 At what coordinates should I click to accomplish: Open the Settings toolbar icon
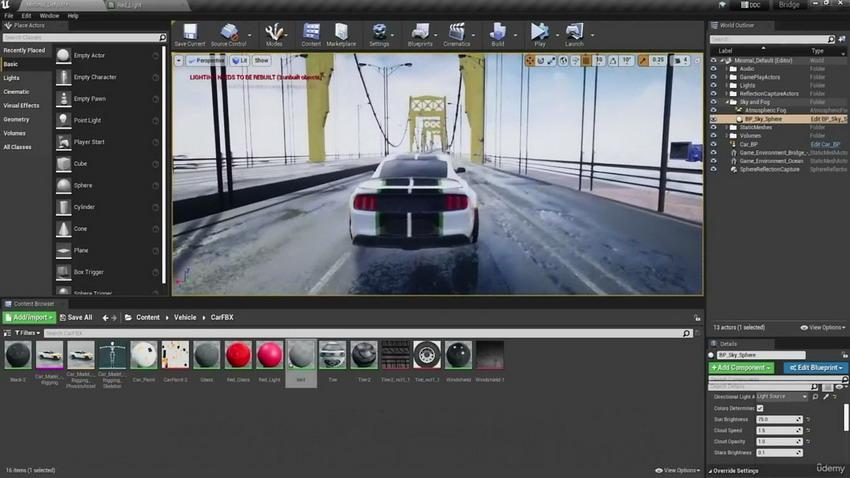(x=379, y=32)
